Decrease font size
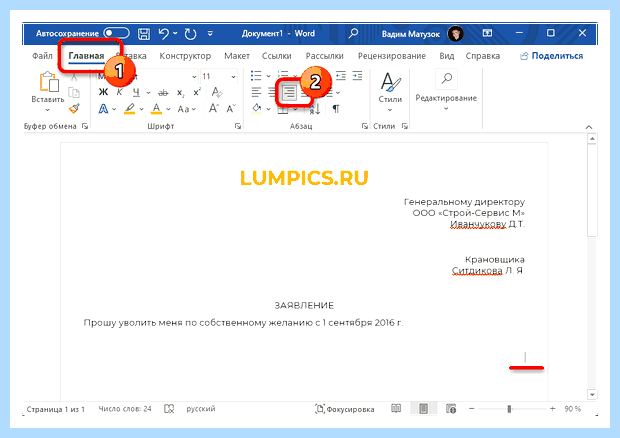The image size is (620, 438). (x=231, y=108)
